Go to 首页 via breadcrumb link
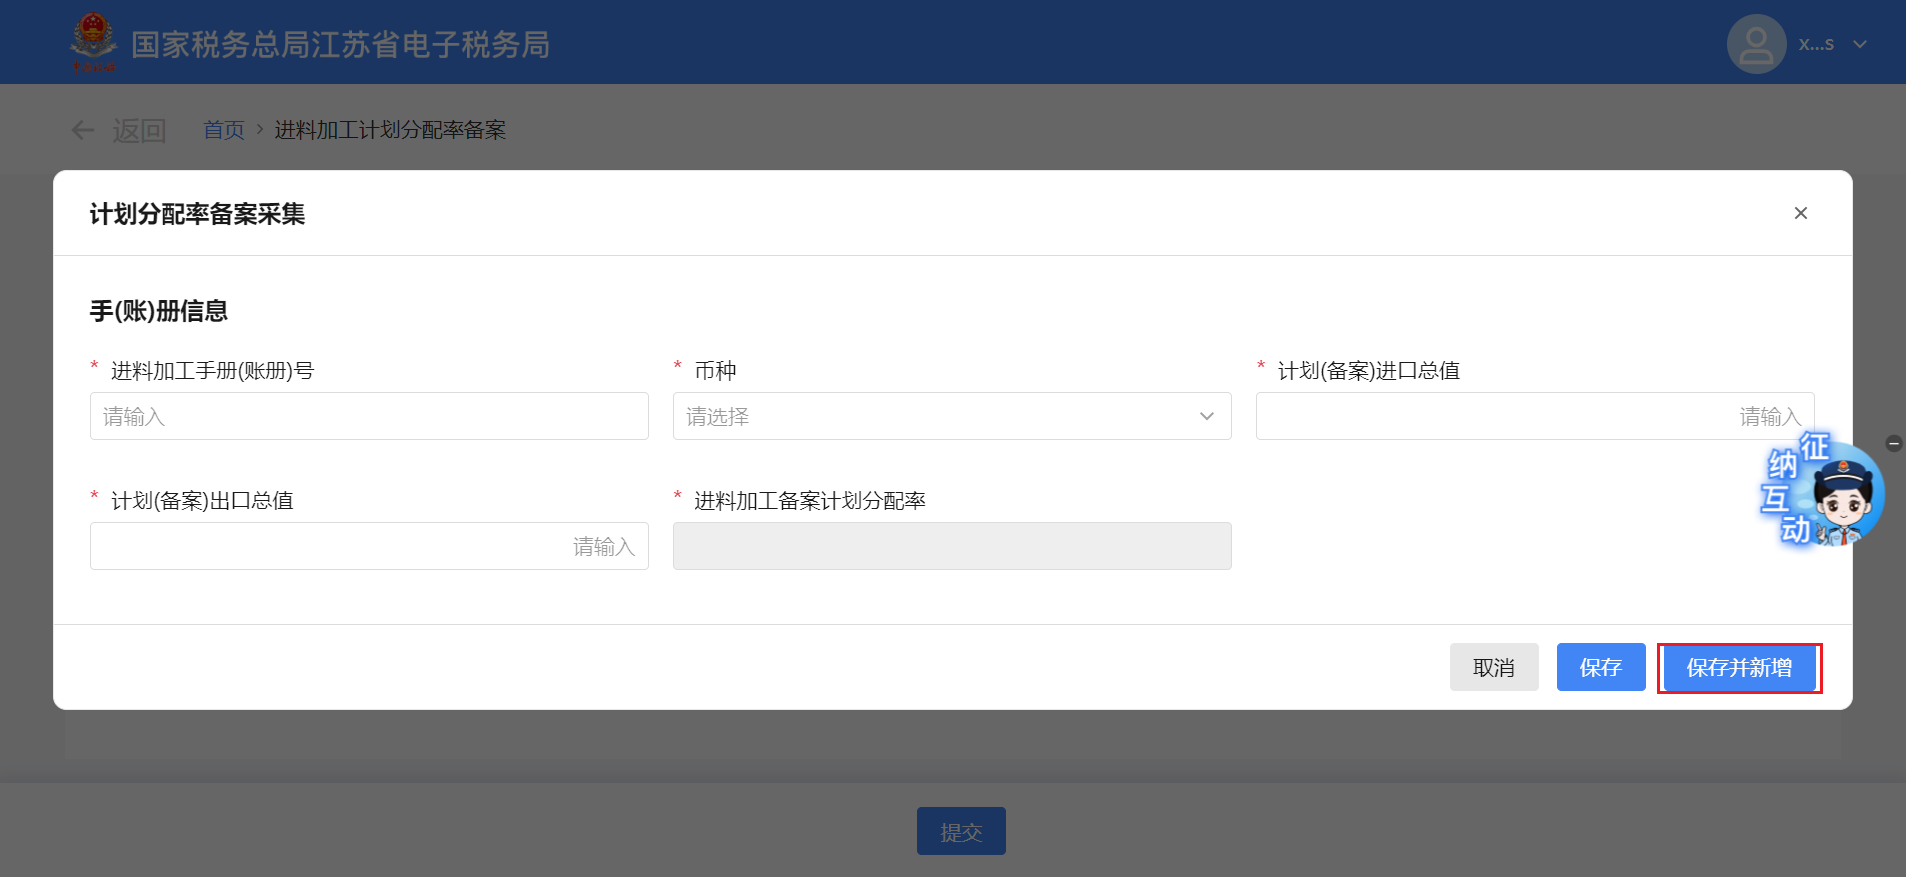 [223, 130]
